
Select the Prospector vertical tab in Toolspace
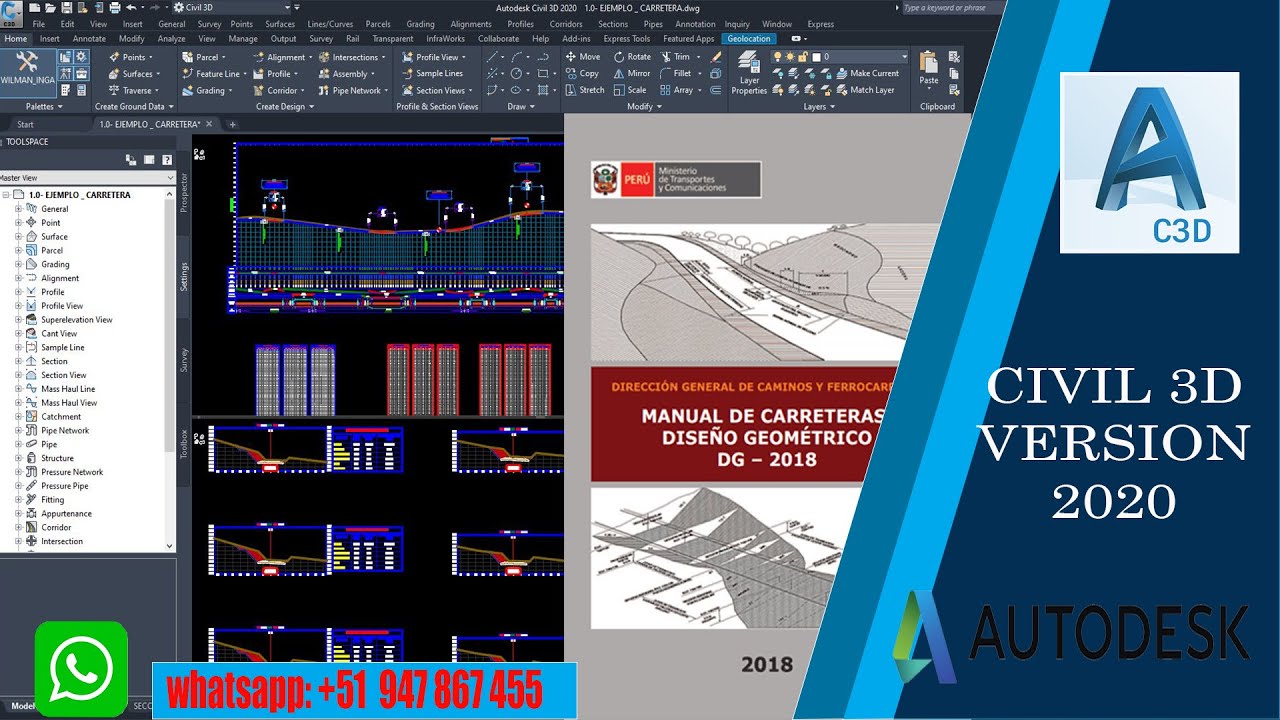point(184,192)
